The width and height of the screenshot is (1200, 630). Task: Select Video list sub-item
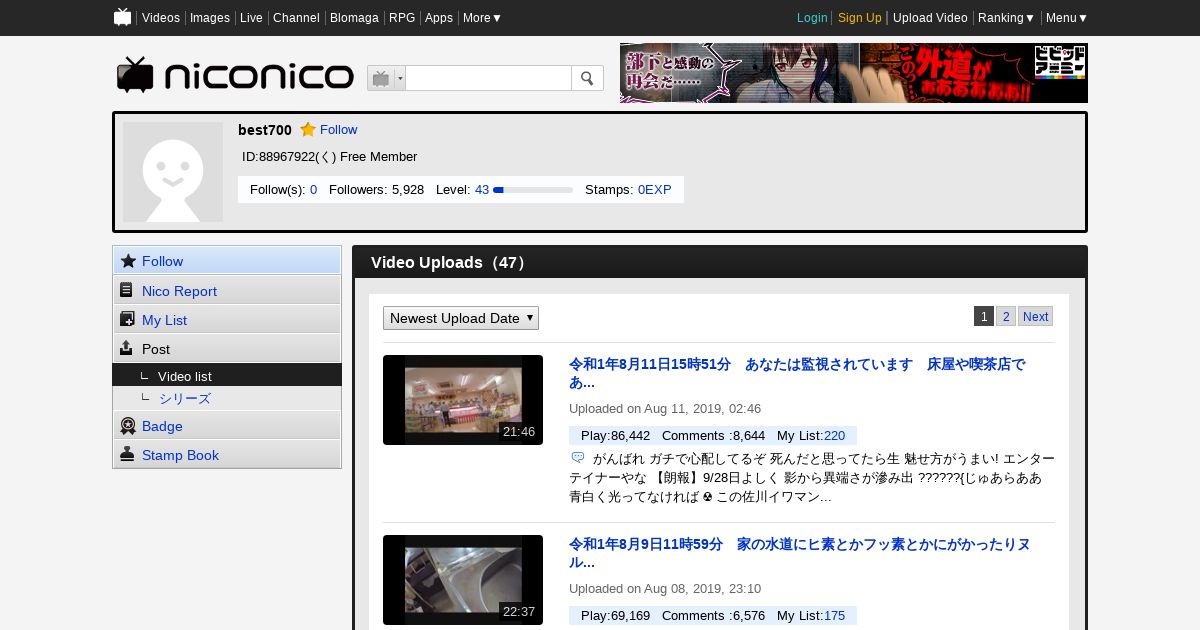pyautogui.click(x=227, y=375)
